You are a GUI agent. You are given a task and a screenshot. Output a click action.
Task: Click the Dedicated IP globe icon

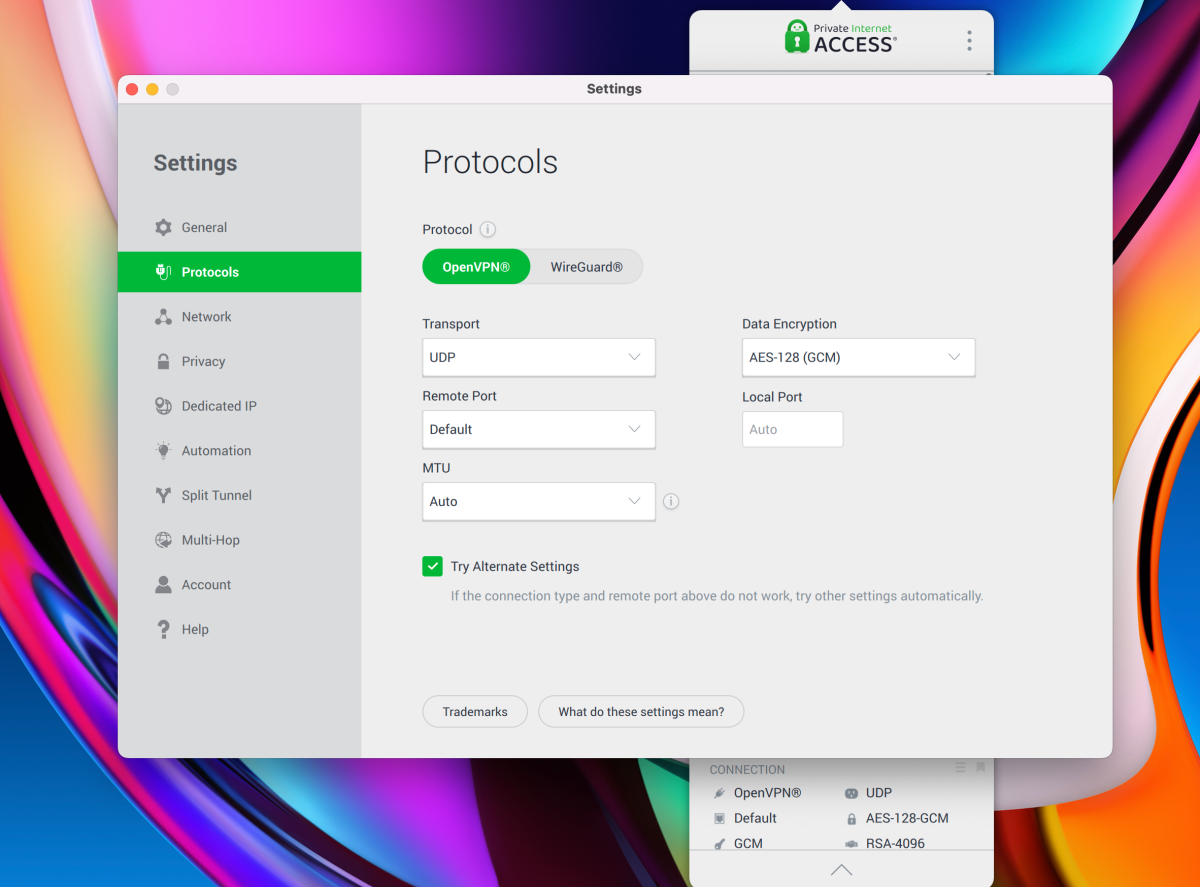(163, 406)
